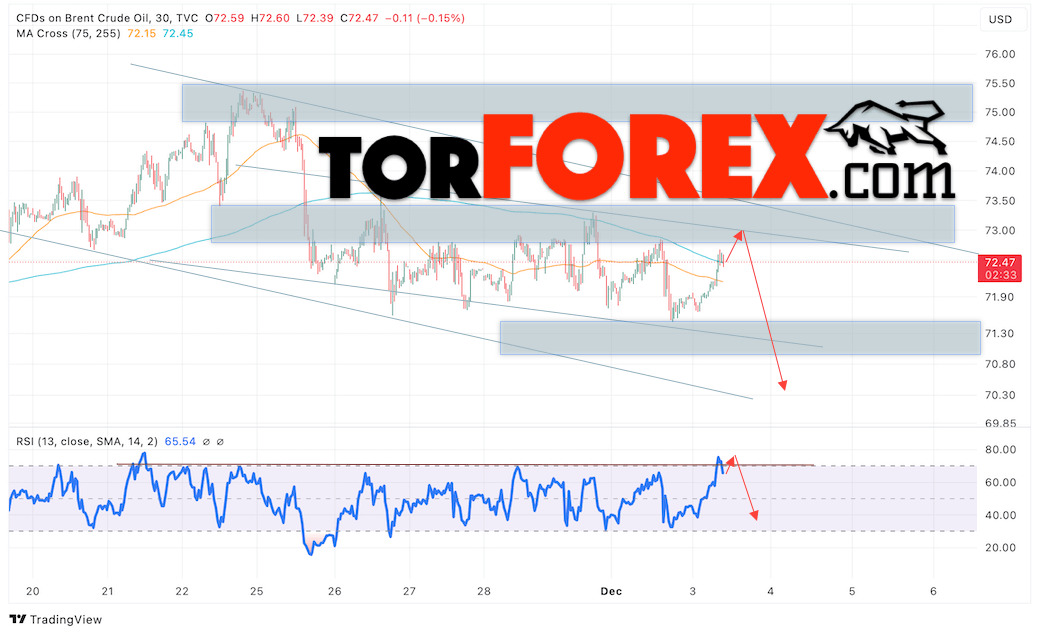Click the 70.30 price axis label

1000,395
